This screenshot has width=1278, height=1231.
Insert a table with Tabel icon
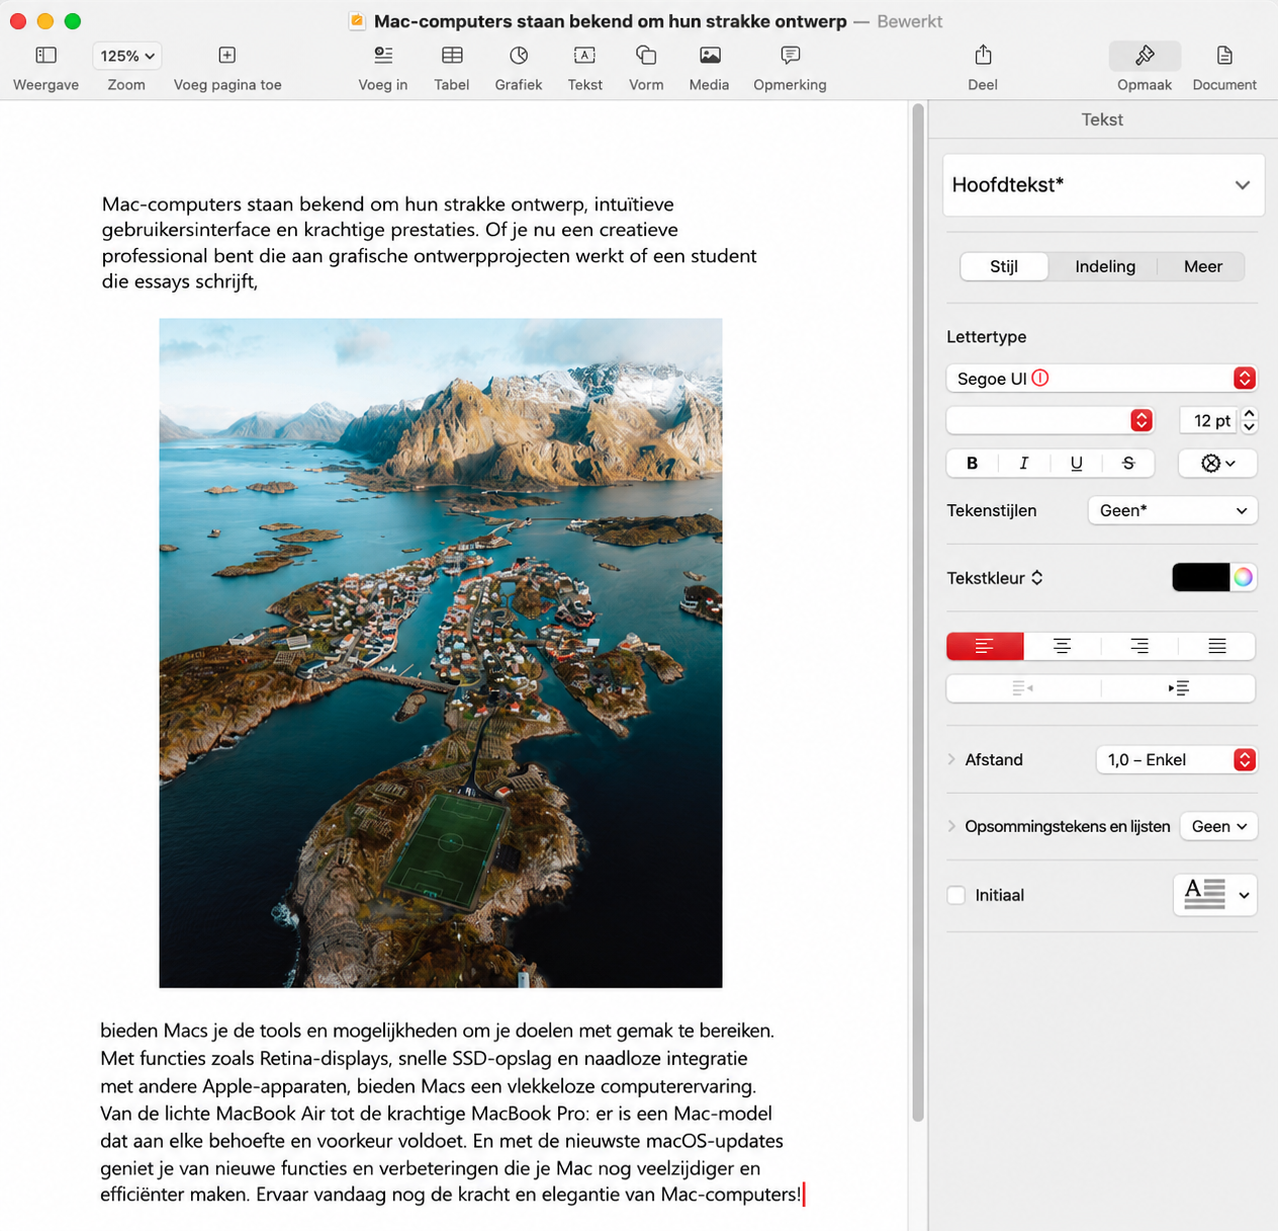[x=452, y=56]
